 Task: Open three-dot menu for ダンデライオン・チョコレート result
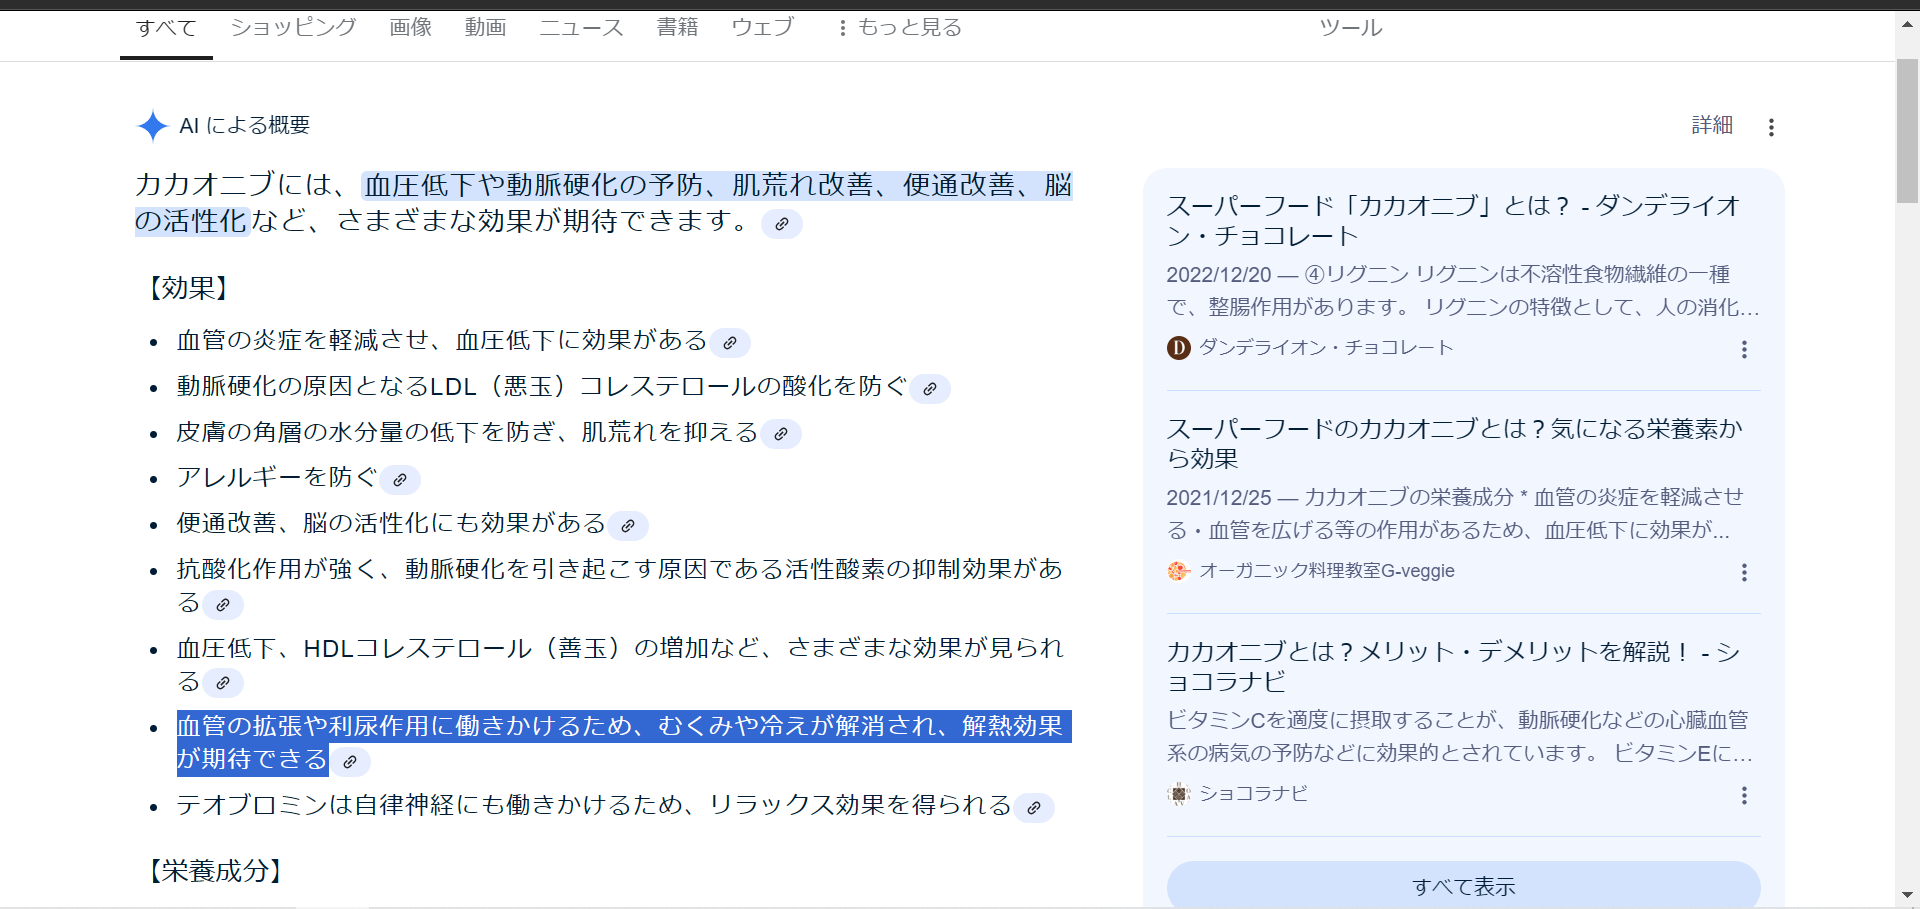pyautogui.click(x=1744, y=349)
